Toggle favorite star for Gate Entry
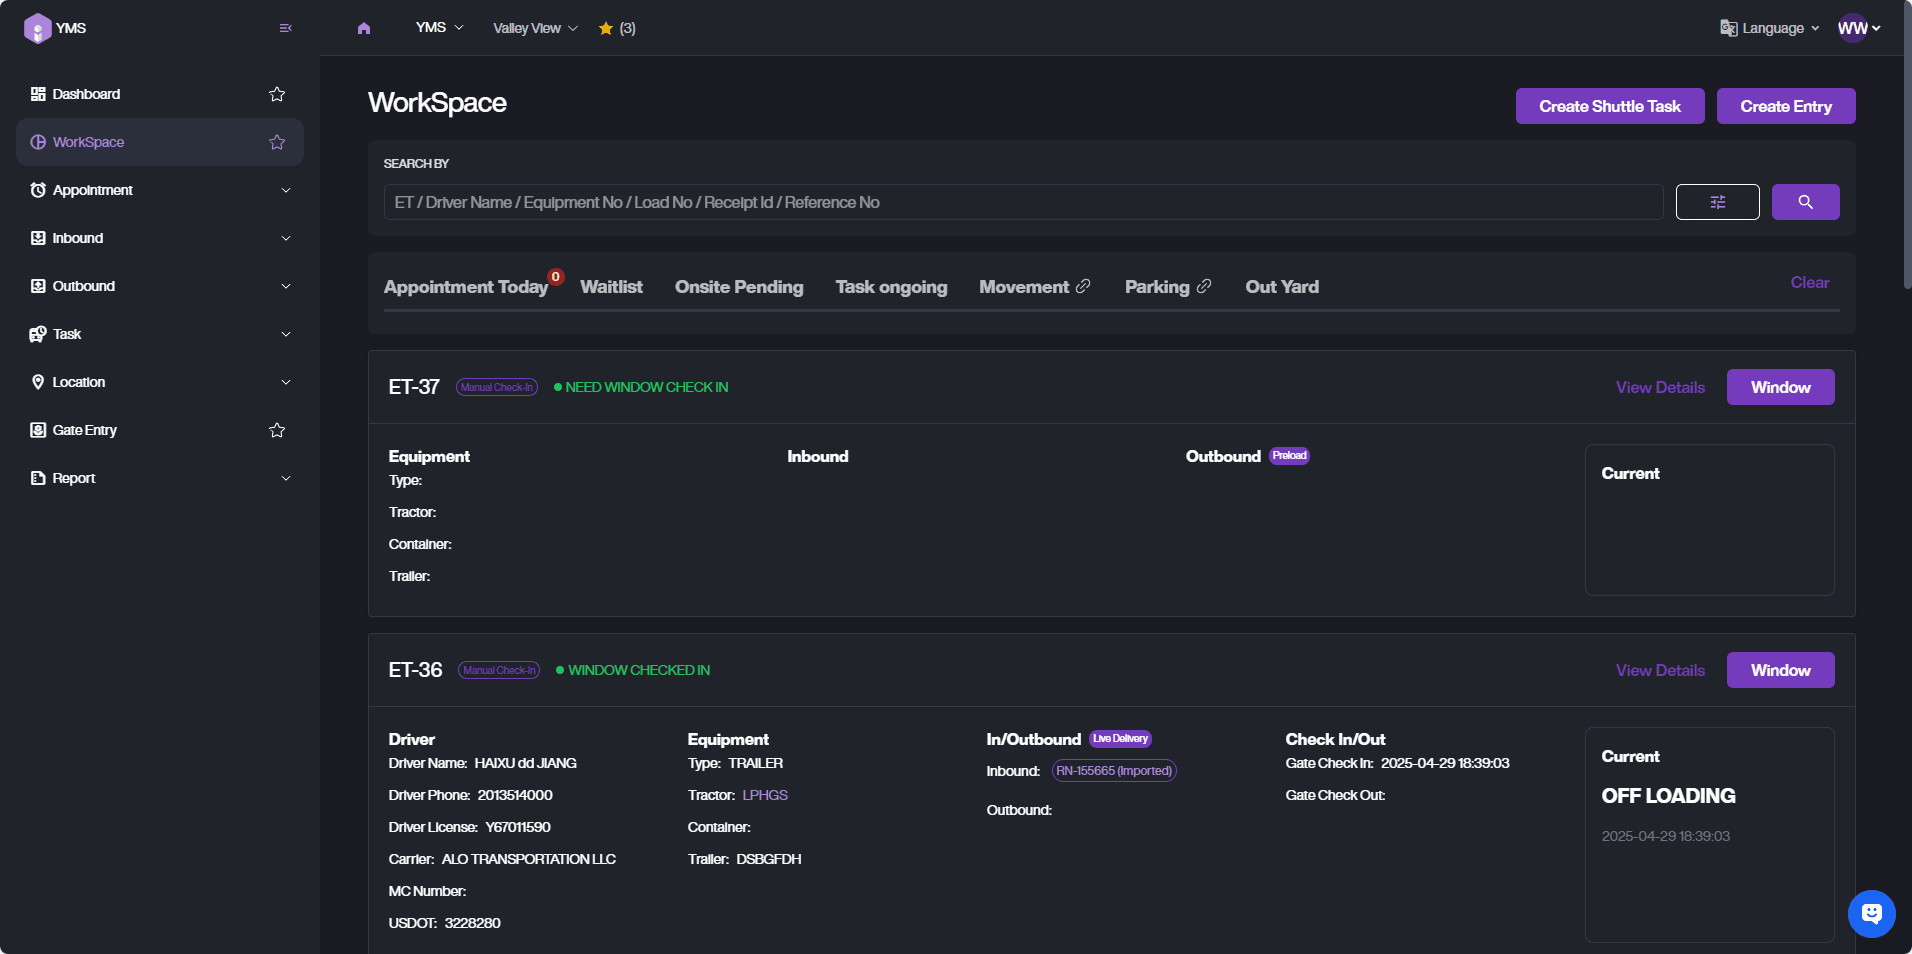 pyautogui.click(x=277, y=430)
